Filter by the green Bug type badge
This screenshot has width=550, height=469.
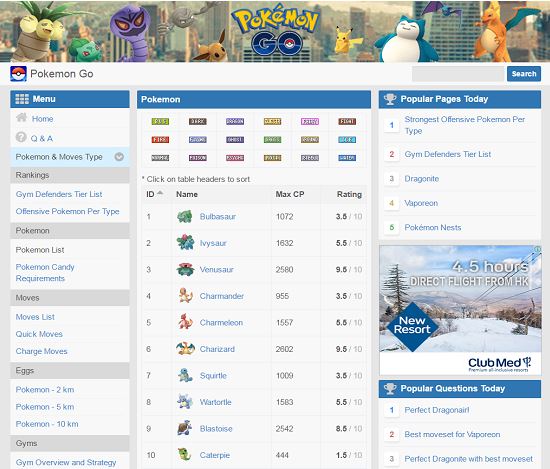point(160,121)
